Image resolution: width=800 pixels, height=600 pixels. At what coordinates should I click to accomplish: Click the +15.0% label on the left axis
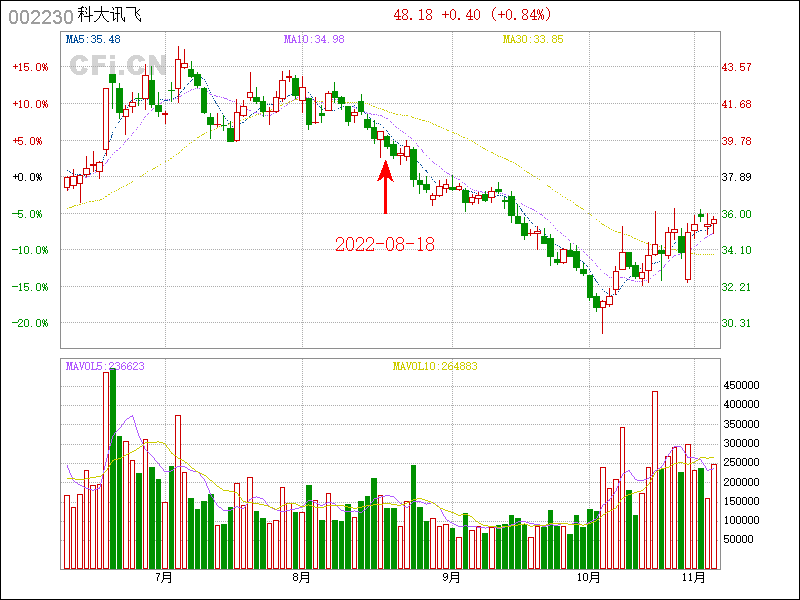(x=30, y=67)
